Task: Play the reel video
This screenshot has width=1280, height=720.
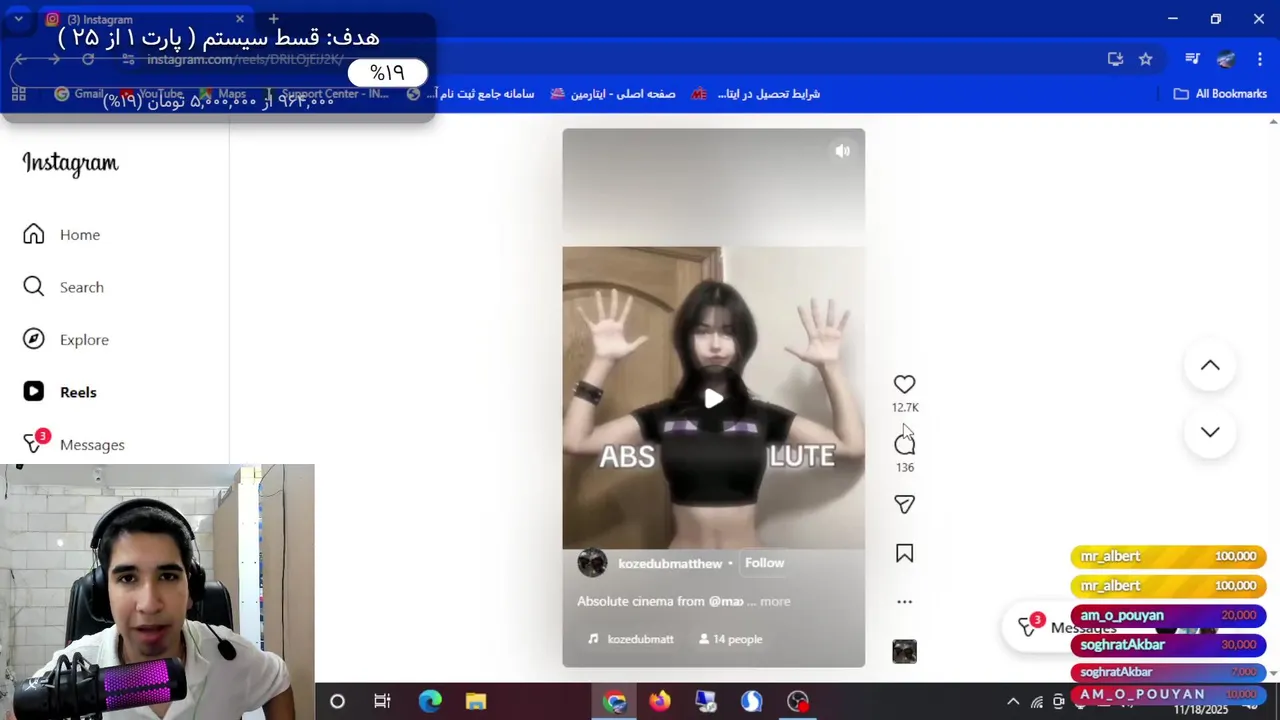Action: pos(713,398)
